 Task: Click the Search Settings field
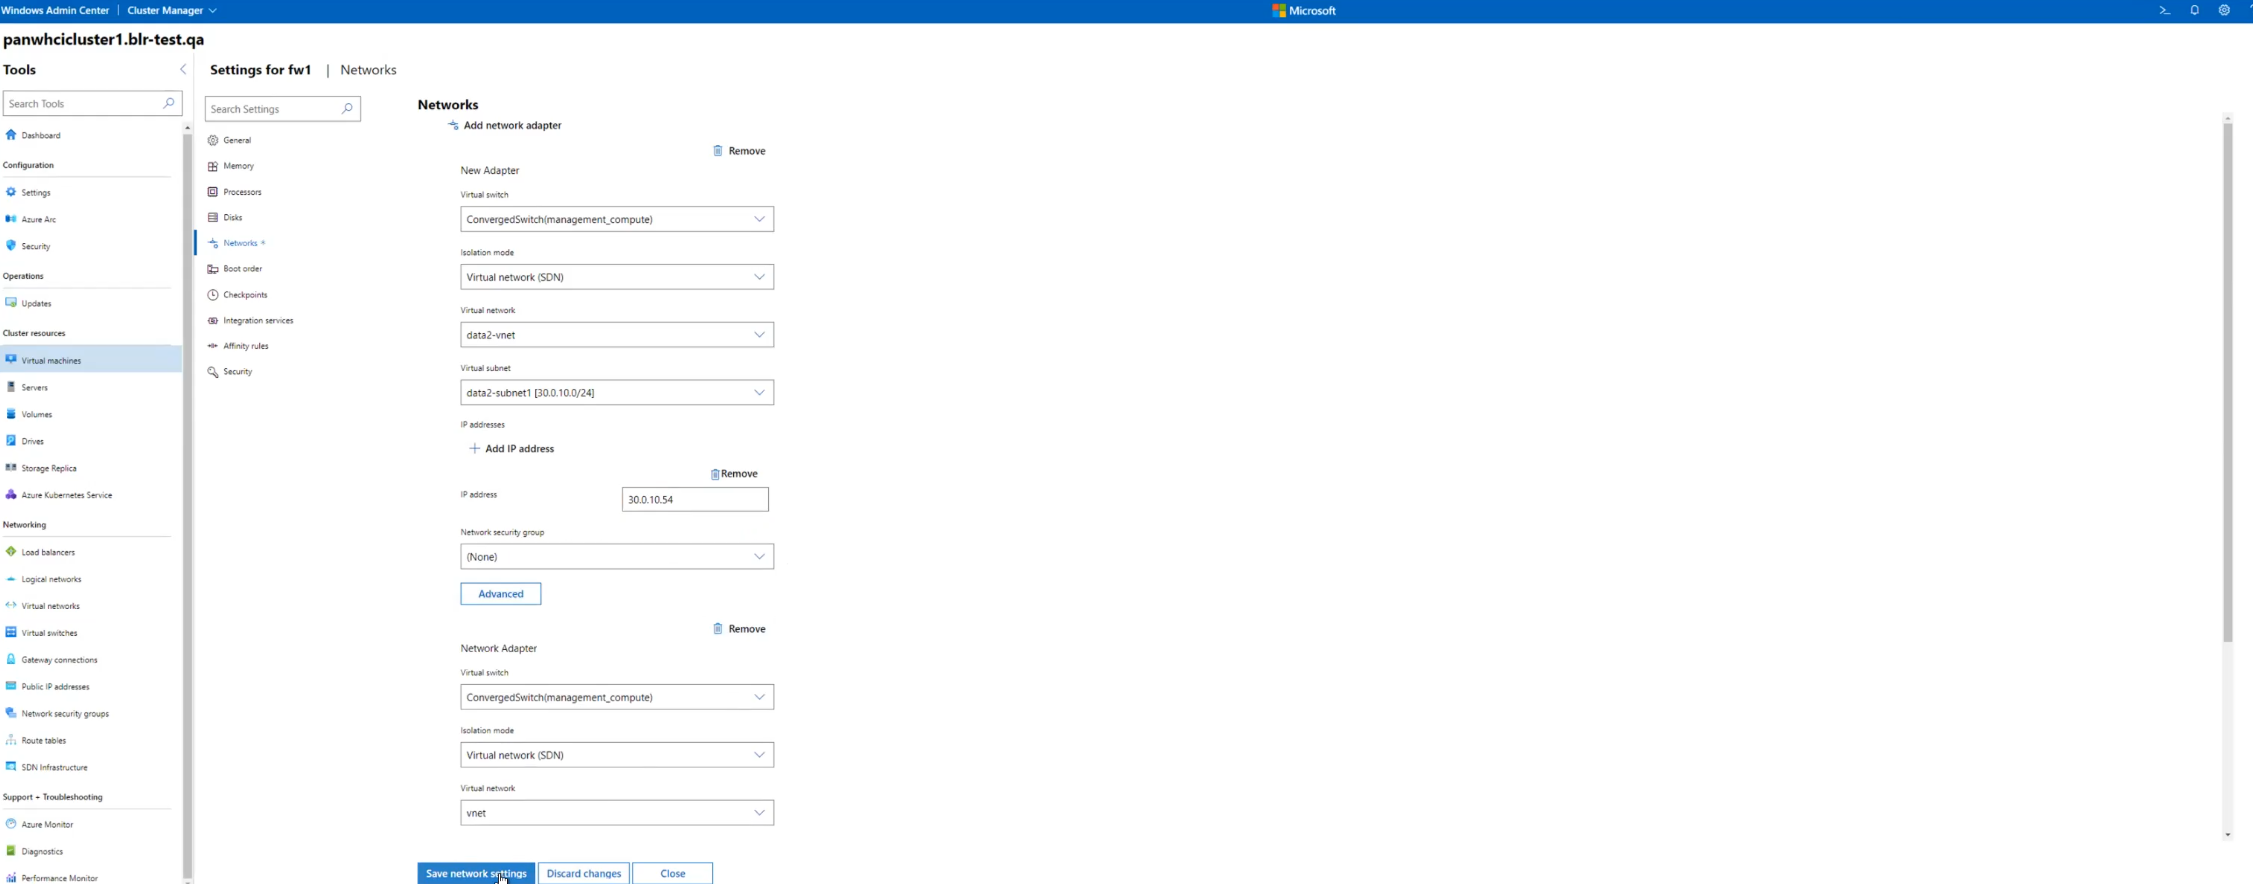point(283,109)
